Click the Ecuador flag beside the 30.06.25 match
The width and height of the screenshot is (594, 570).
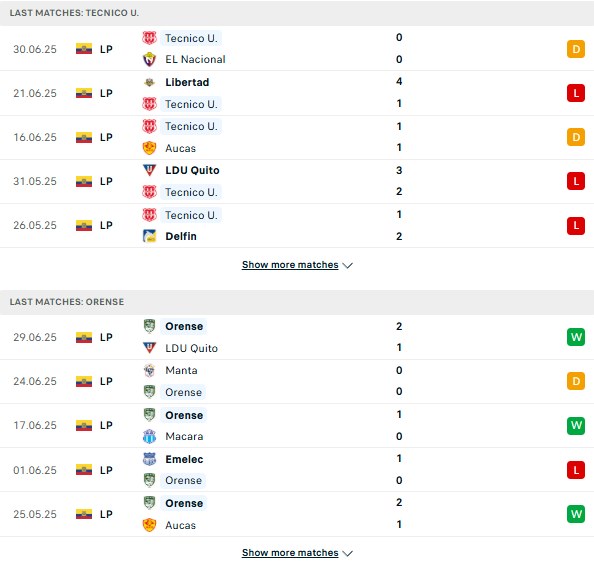coord(84,49)
